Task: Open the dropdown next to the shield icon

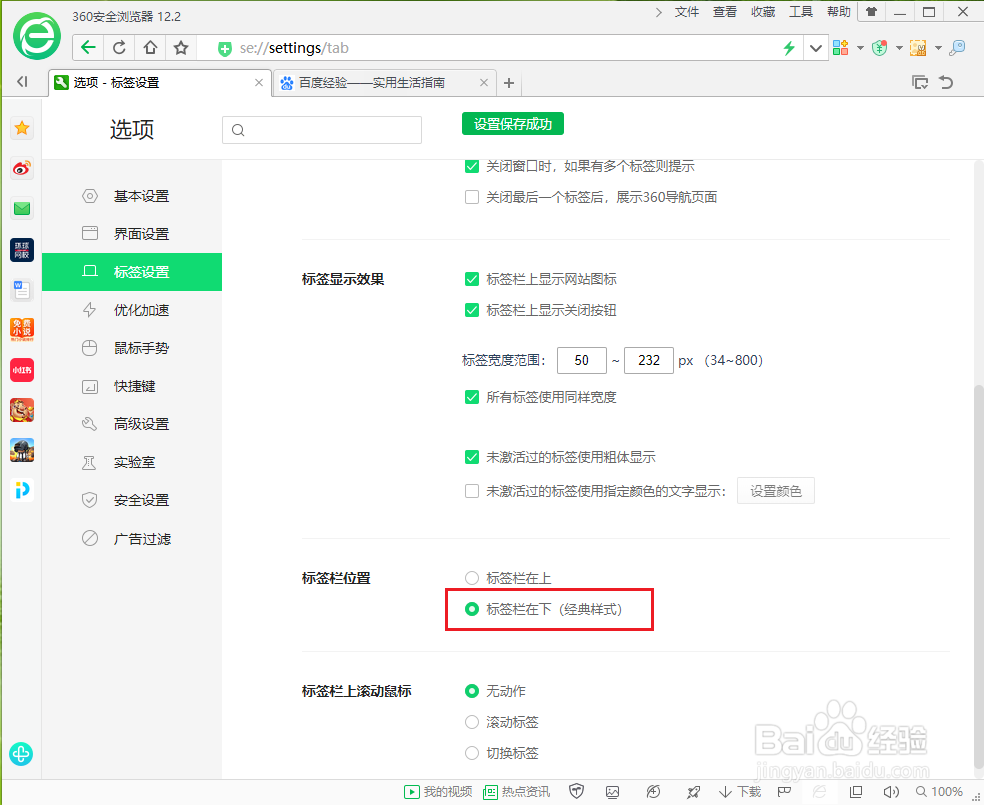Action: (898, 47)
